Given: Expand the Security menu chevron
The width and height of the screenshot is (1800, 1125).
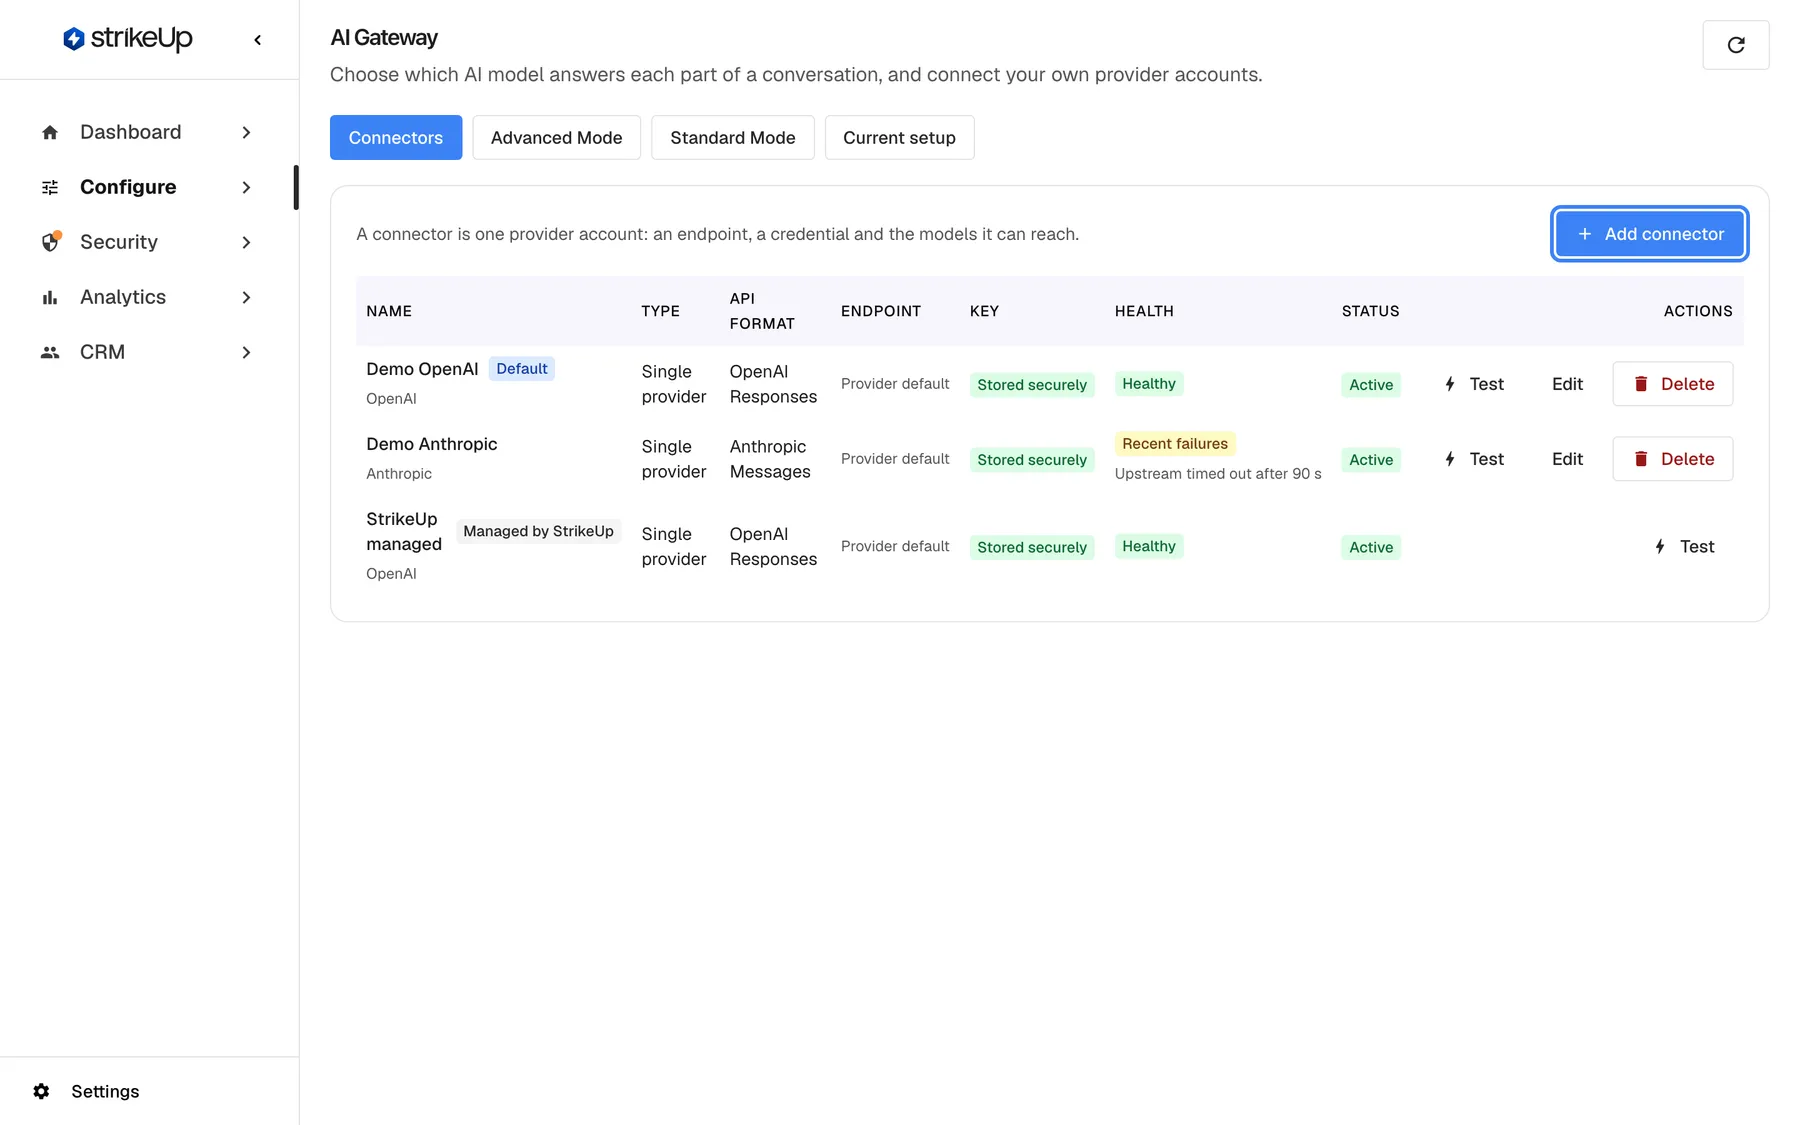Looking at the screenshot, I should (x=246, y=242).
